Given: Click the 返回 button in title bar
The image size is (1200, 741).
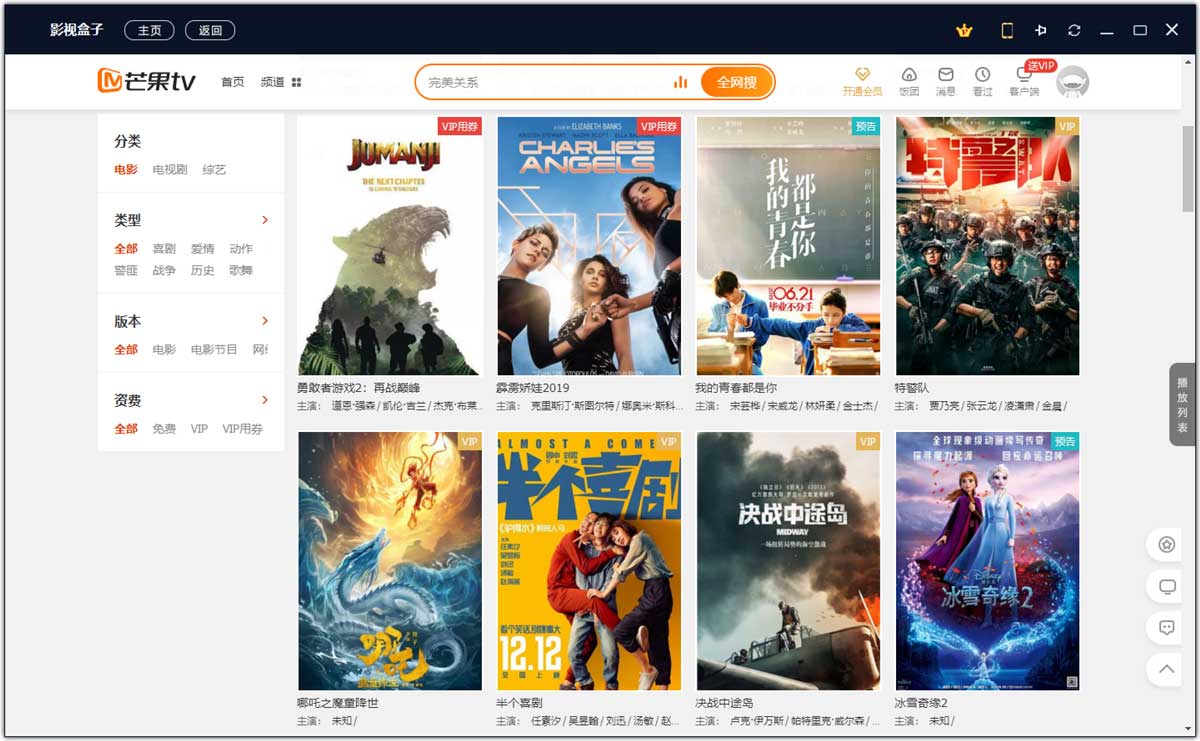Looking at the screenshot, I should (x=210, y=30).
